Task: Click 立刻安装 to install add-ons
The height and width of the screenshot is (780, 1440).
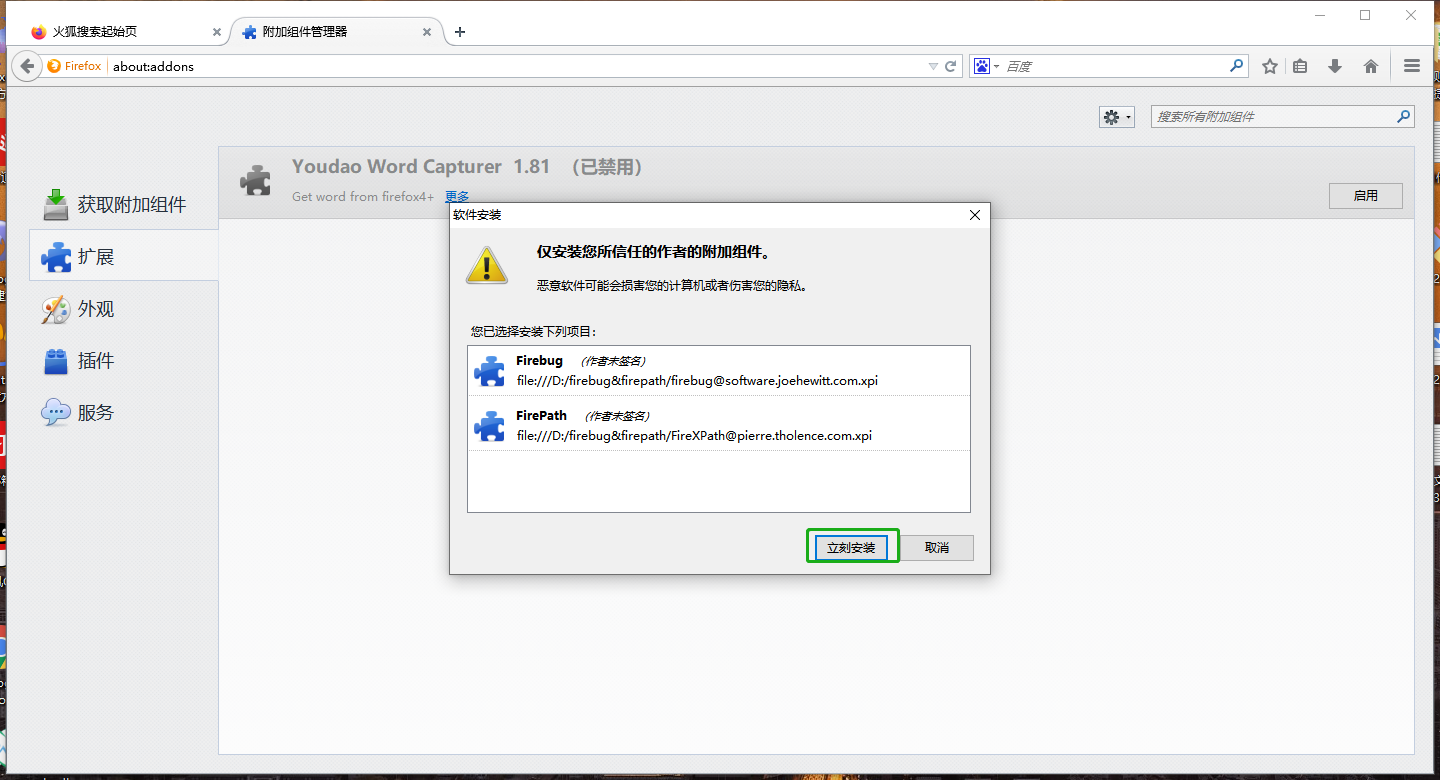Action: (x=851, y=547)
